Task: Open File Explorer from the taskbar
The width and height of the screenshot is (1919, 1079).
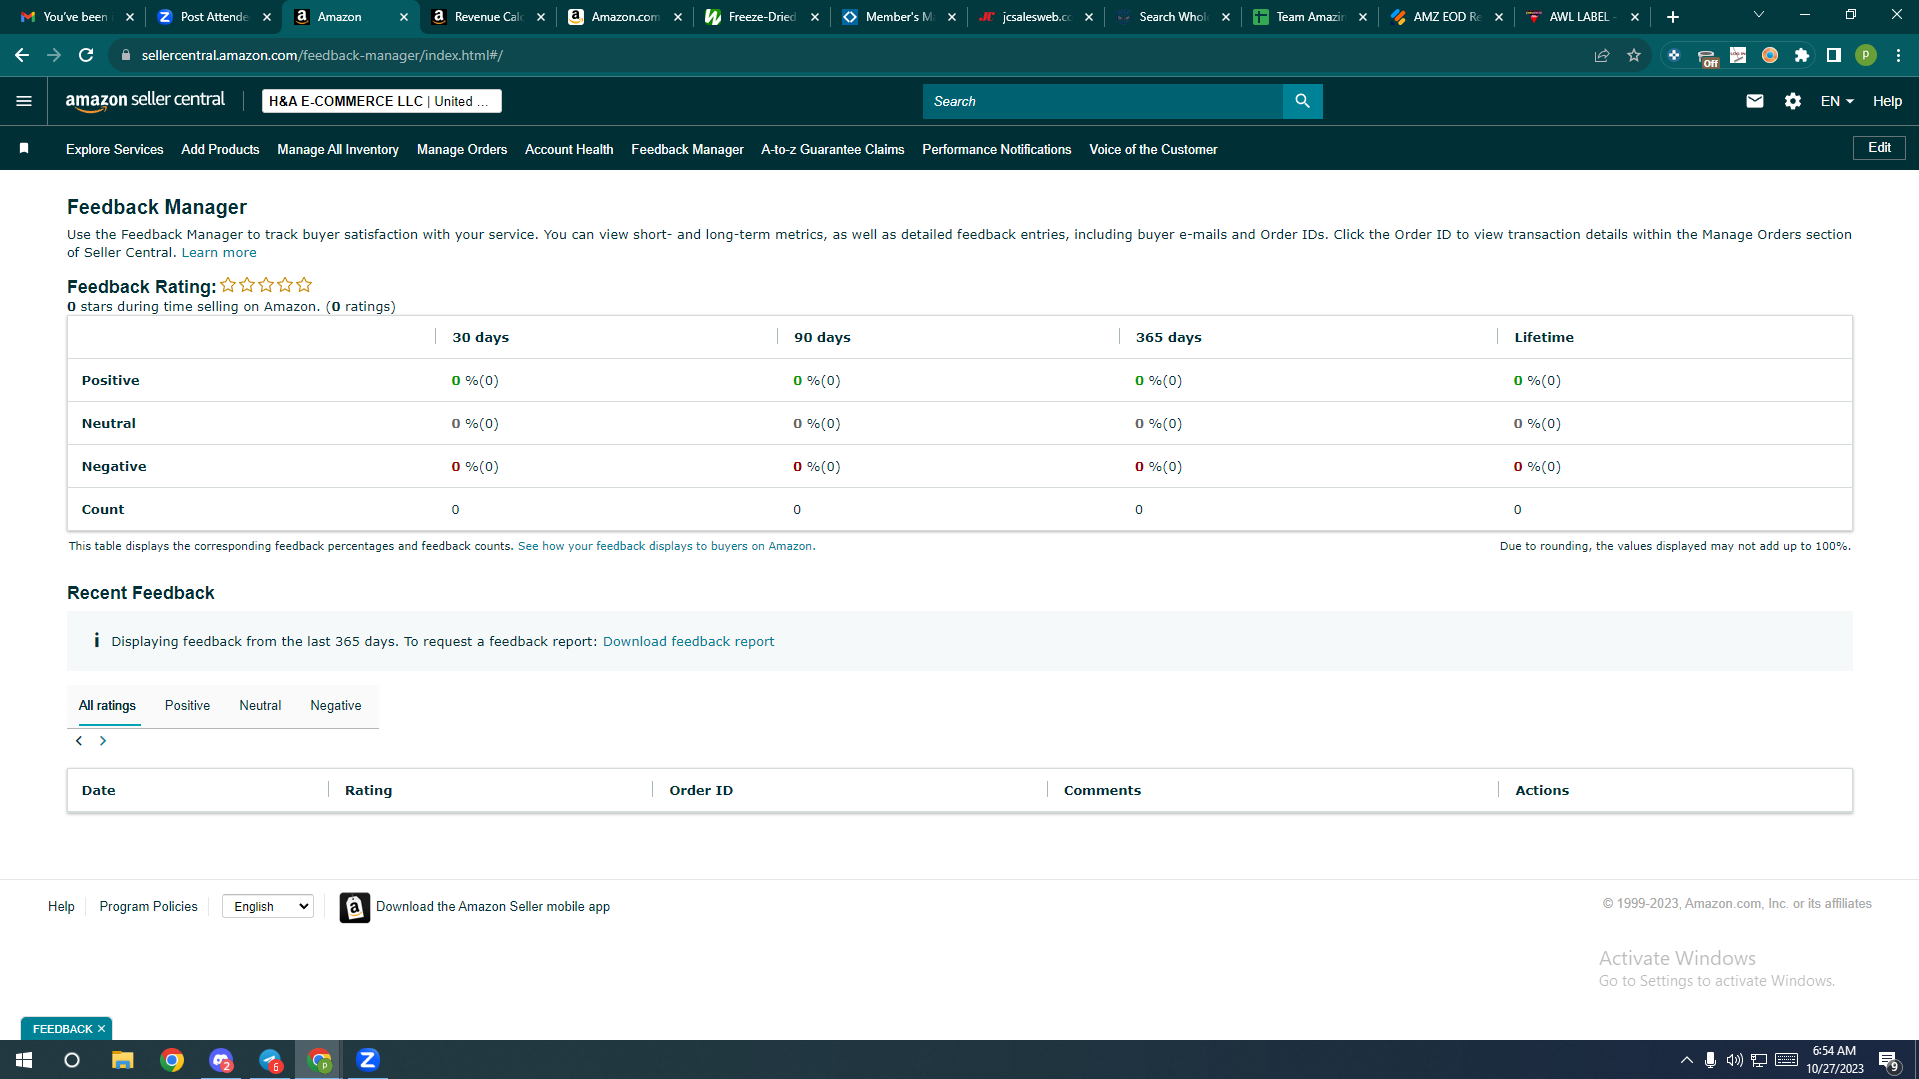Action: [x=122, y=1060]
